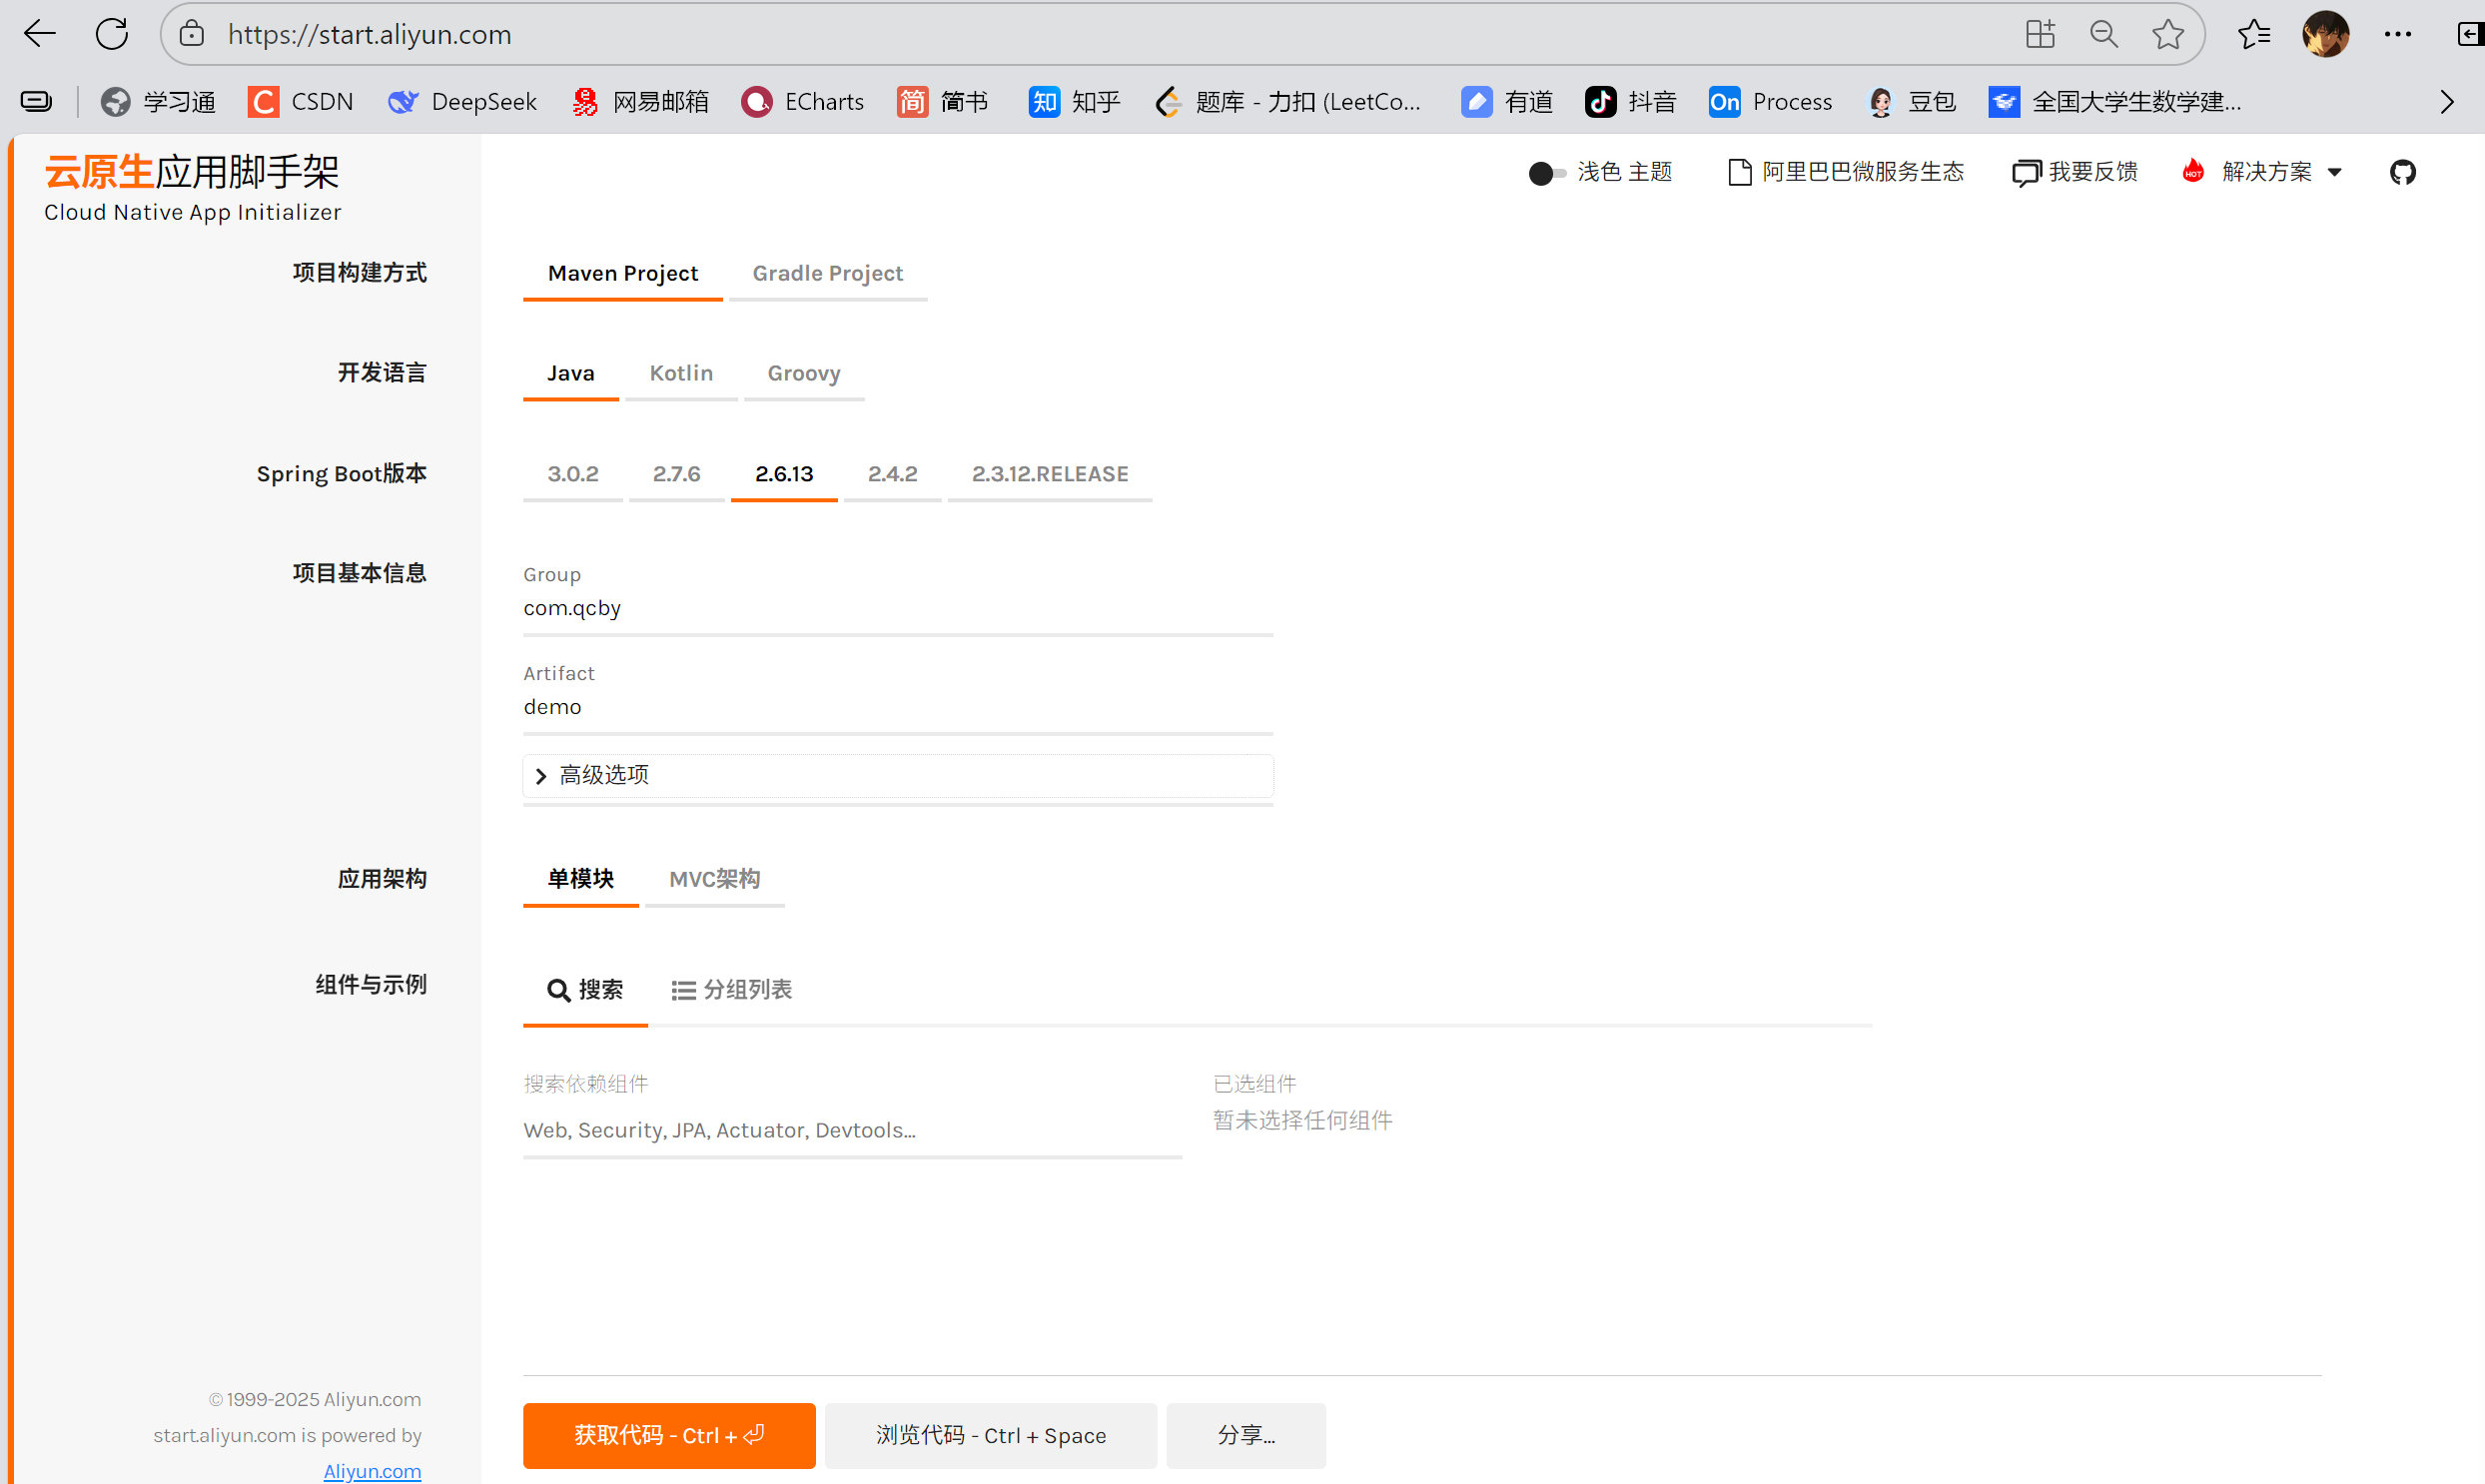The height and width of the screenshot is (1484, 2485).
Task: Open 阿里巴巴微服务生态 link
Action: coord(1846,172)
